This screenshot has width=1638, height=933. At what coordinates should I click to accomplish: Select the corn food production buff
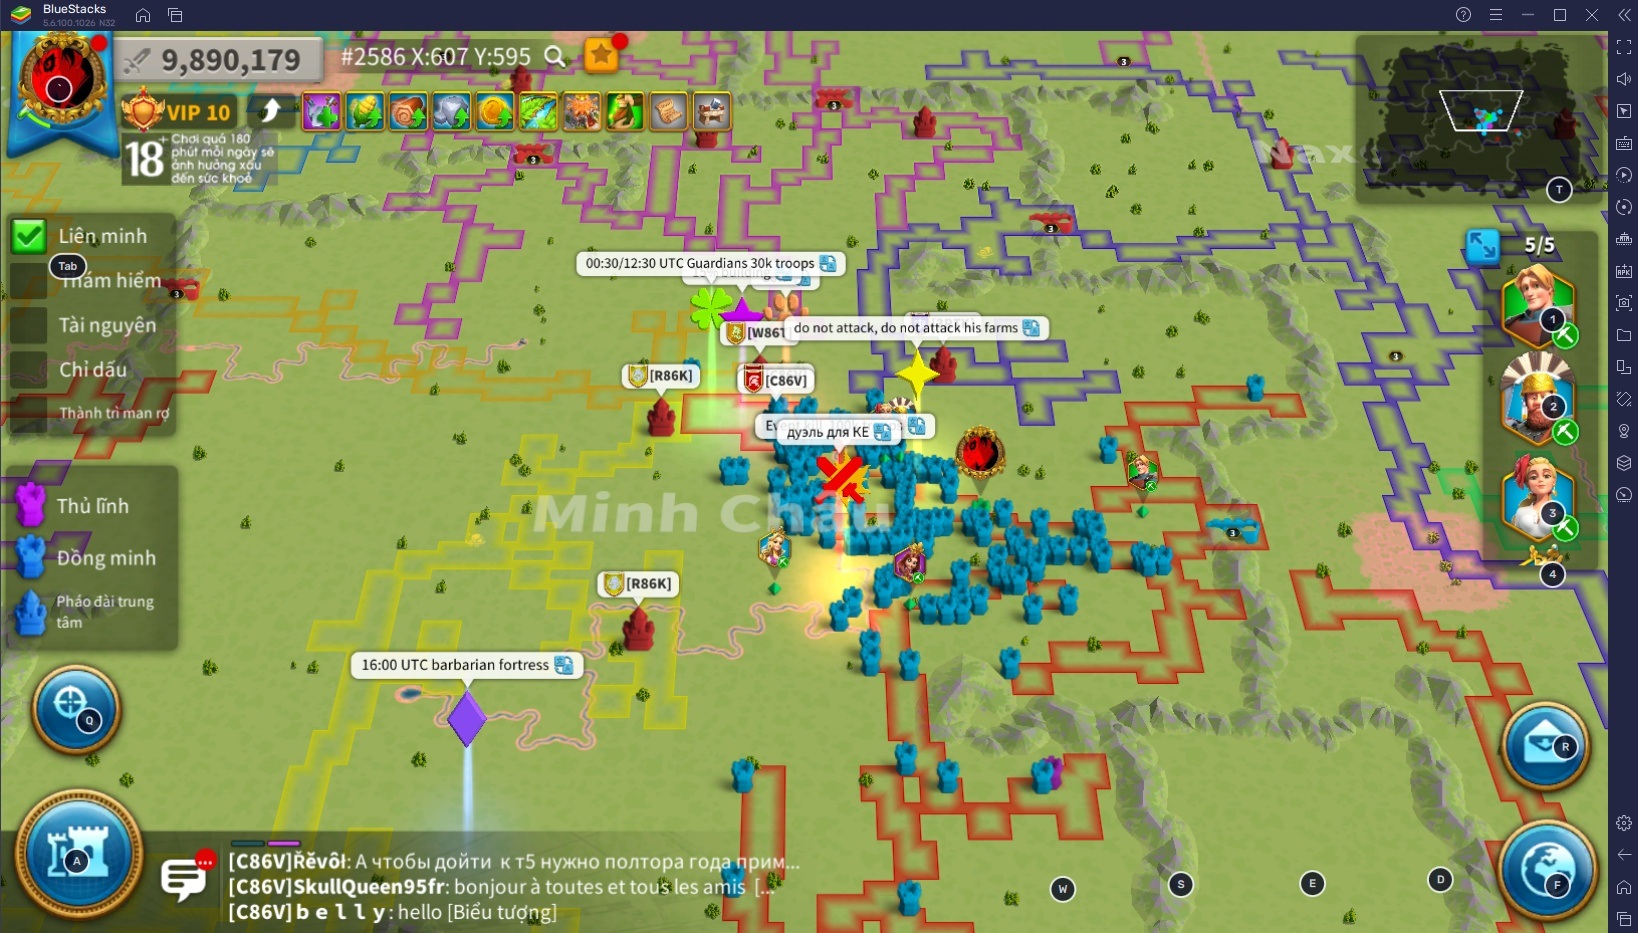(365, 112)
